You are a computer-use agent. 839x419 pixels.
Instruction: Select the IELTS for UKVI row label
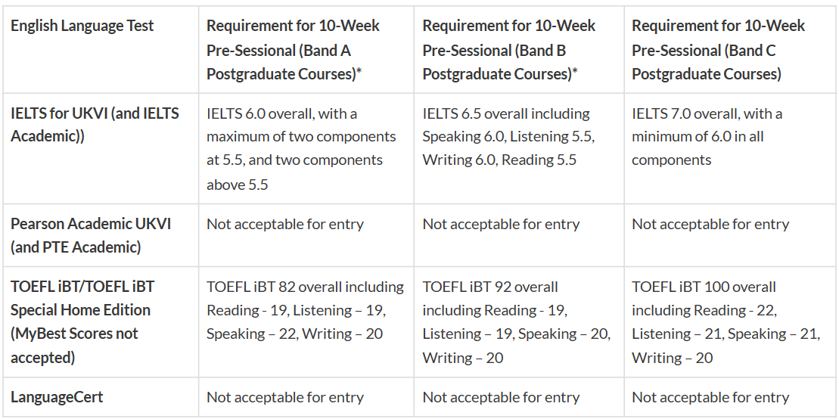pos(95,125)
